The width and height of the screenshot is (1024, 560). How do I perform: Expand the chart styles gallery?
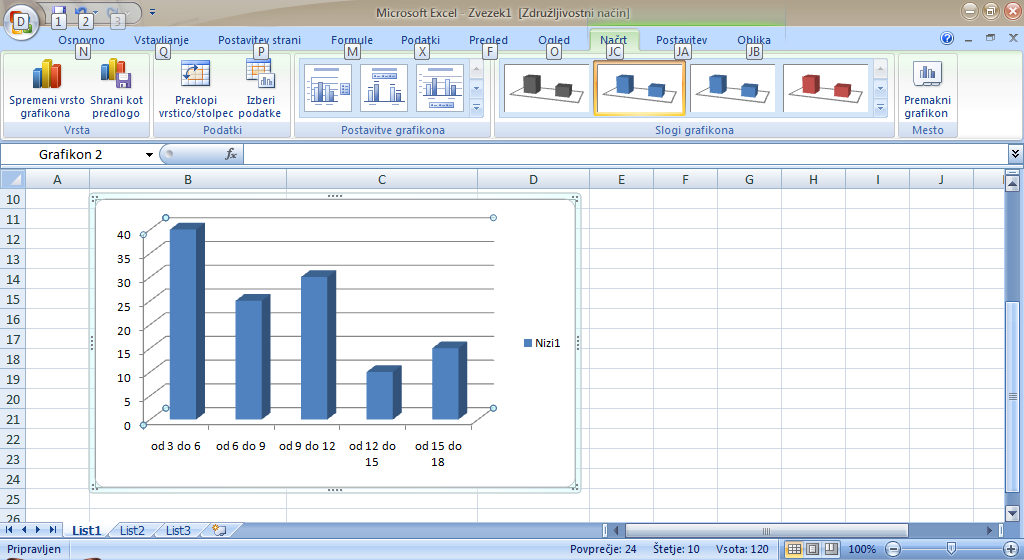(x=880, y=107)
